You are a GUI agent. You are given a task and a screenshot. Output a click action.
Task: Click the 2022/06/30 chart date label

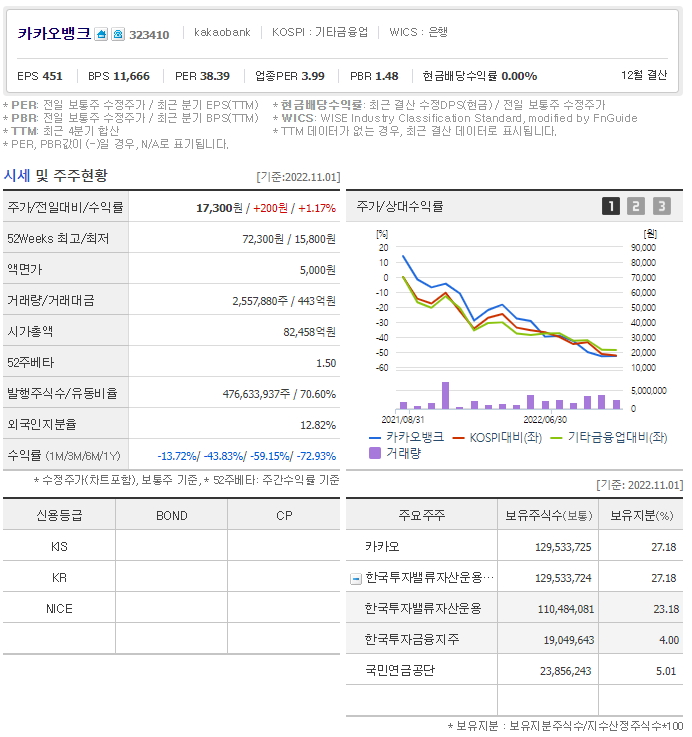point(545,419)
